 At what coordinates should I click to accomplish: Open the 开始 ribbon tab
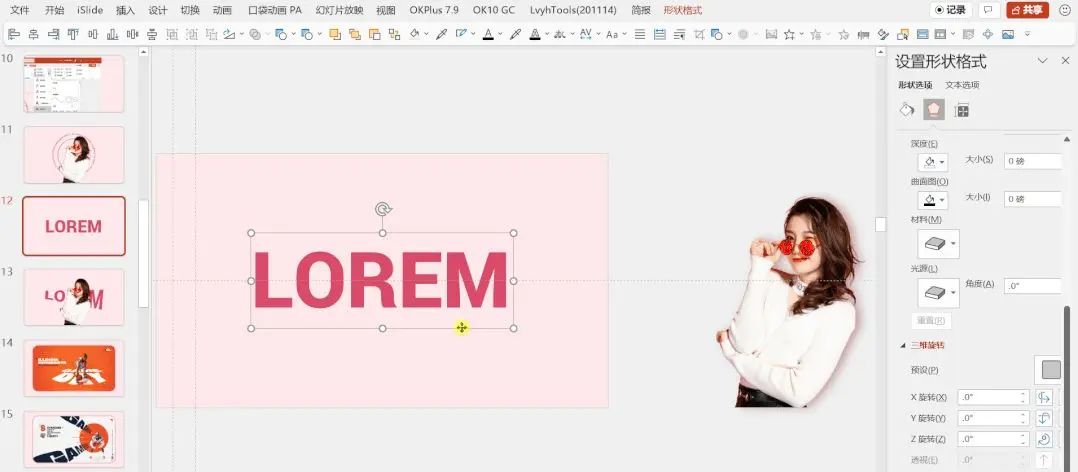55,10
